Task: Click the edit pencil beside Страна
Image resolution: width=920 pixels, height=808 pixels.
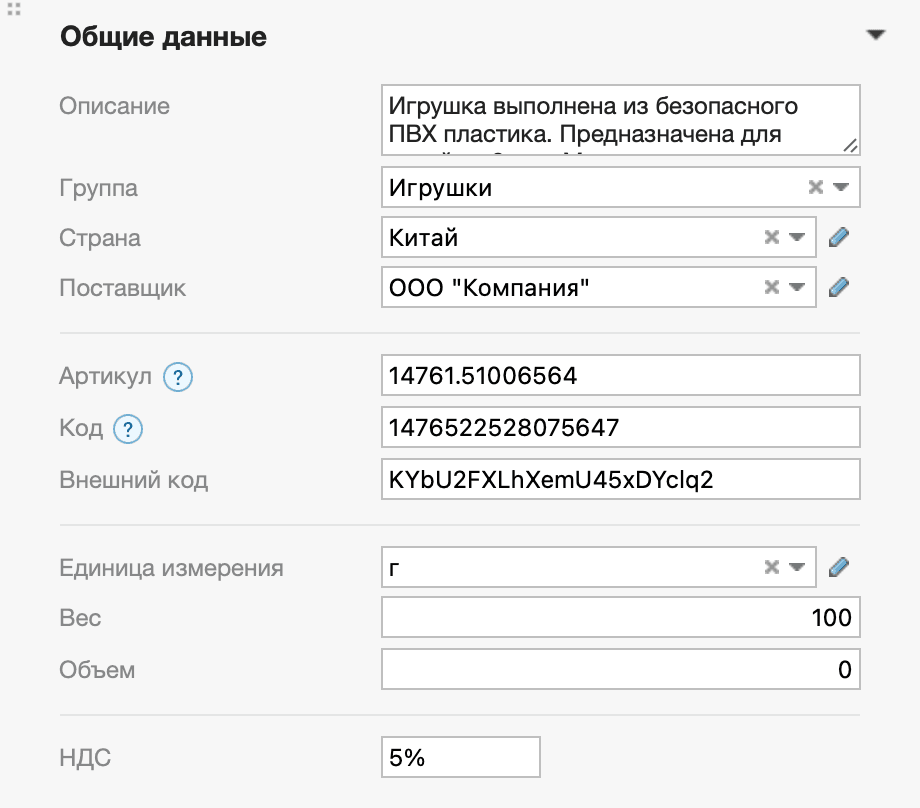Action: [x=839, y=237]
